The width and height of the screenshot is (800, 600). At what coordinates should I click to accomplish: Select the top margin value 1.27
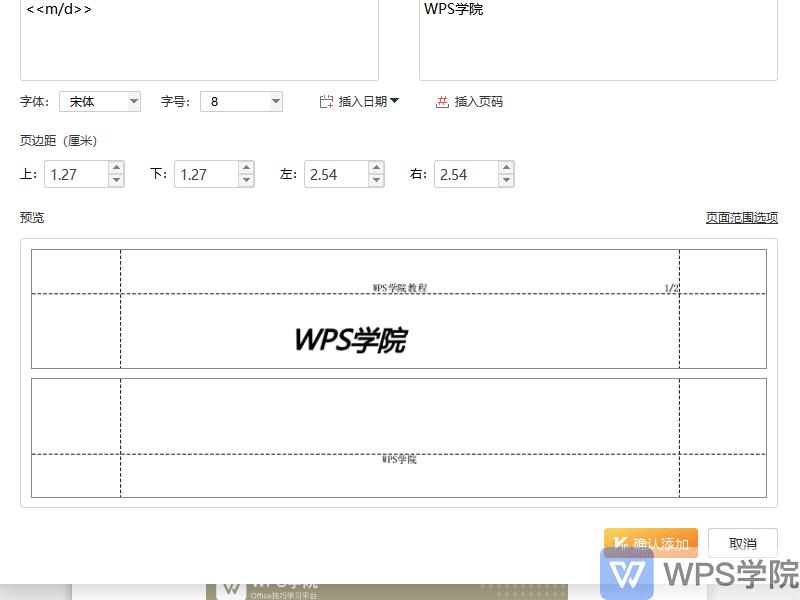[72, 174]
